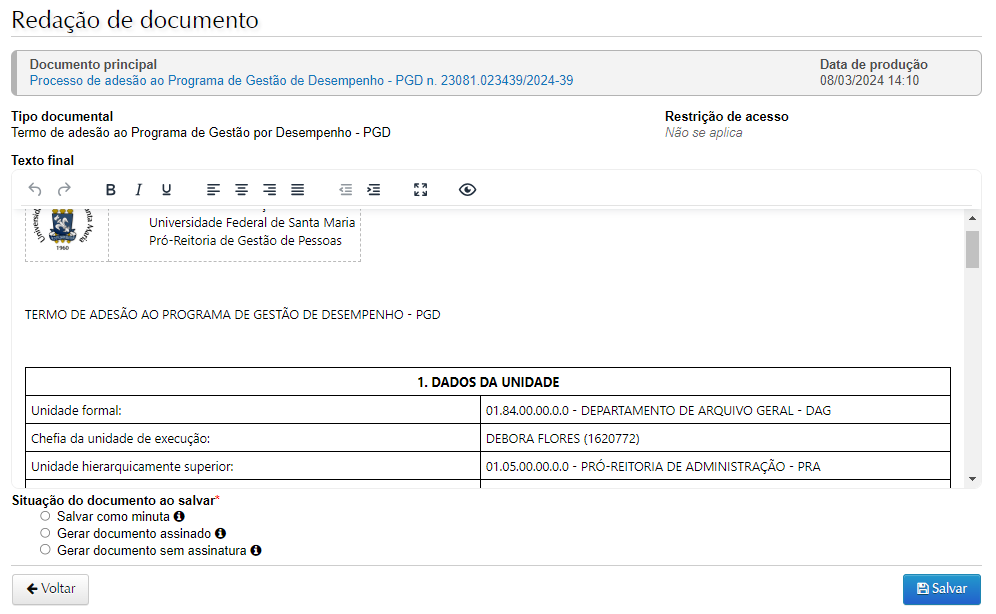996x614 pixels.
Task: Toggle bold formatting
Action: pos(111,189)
